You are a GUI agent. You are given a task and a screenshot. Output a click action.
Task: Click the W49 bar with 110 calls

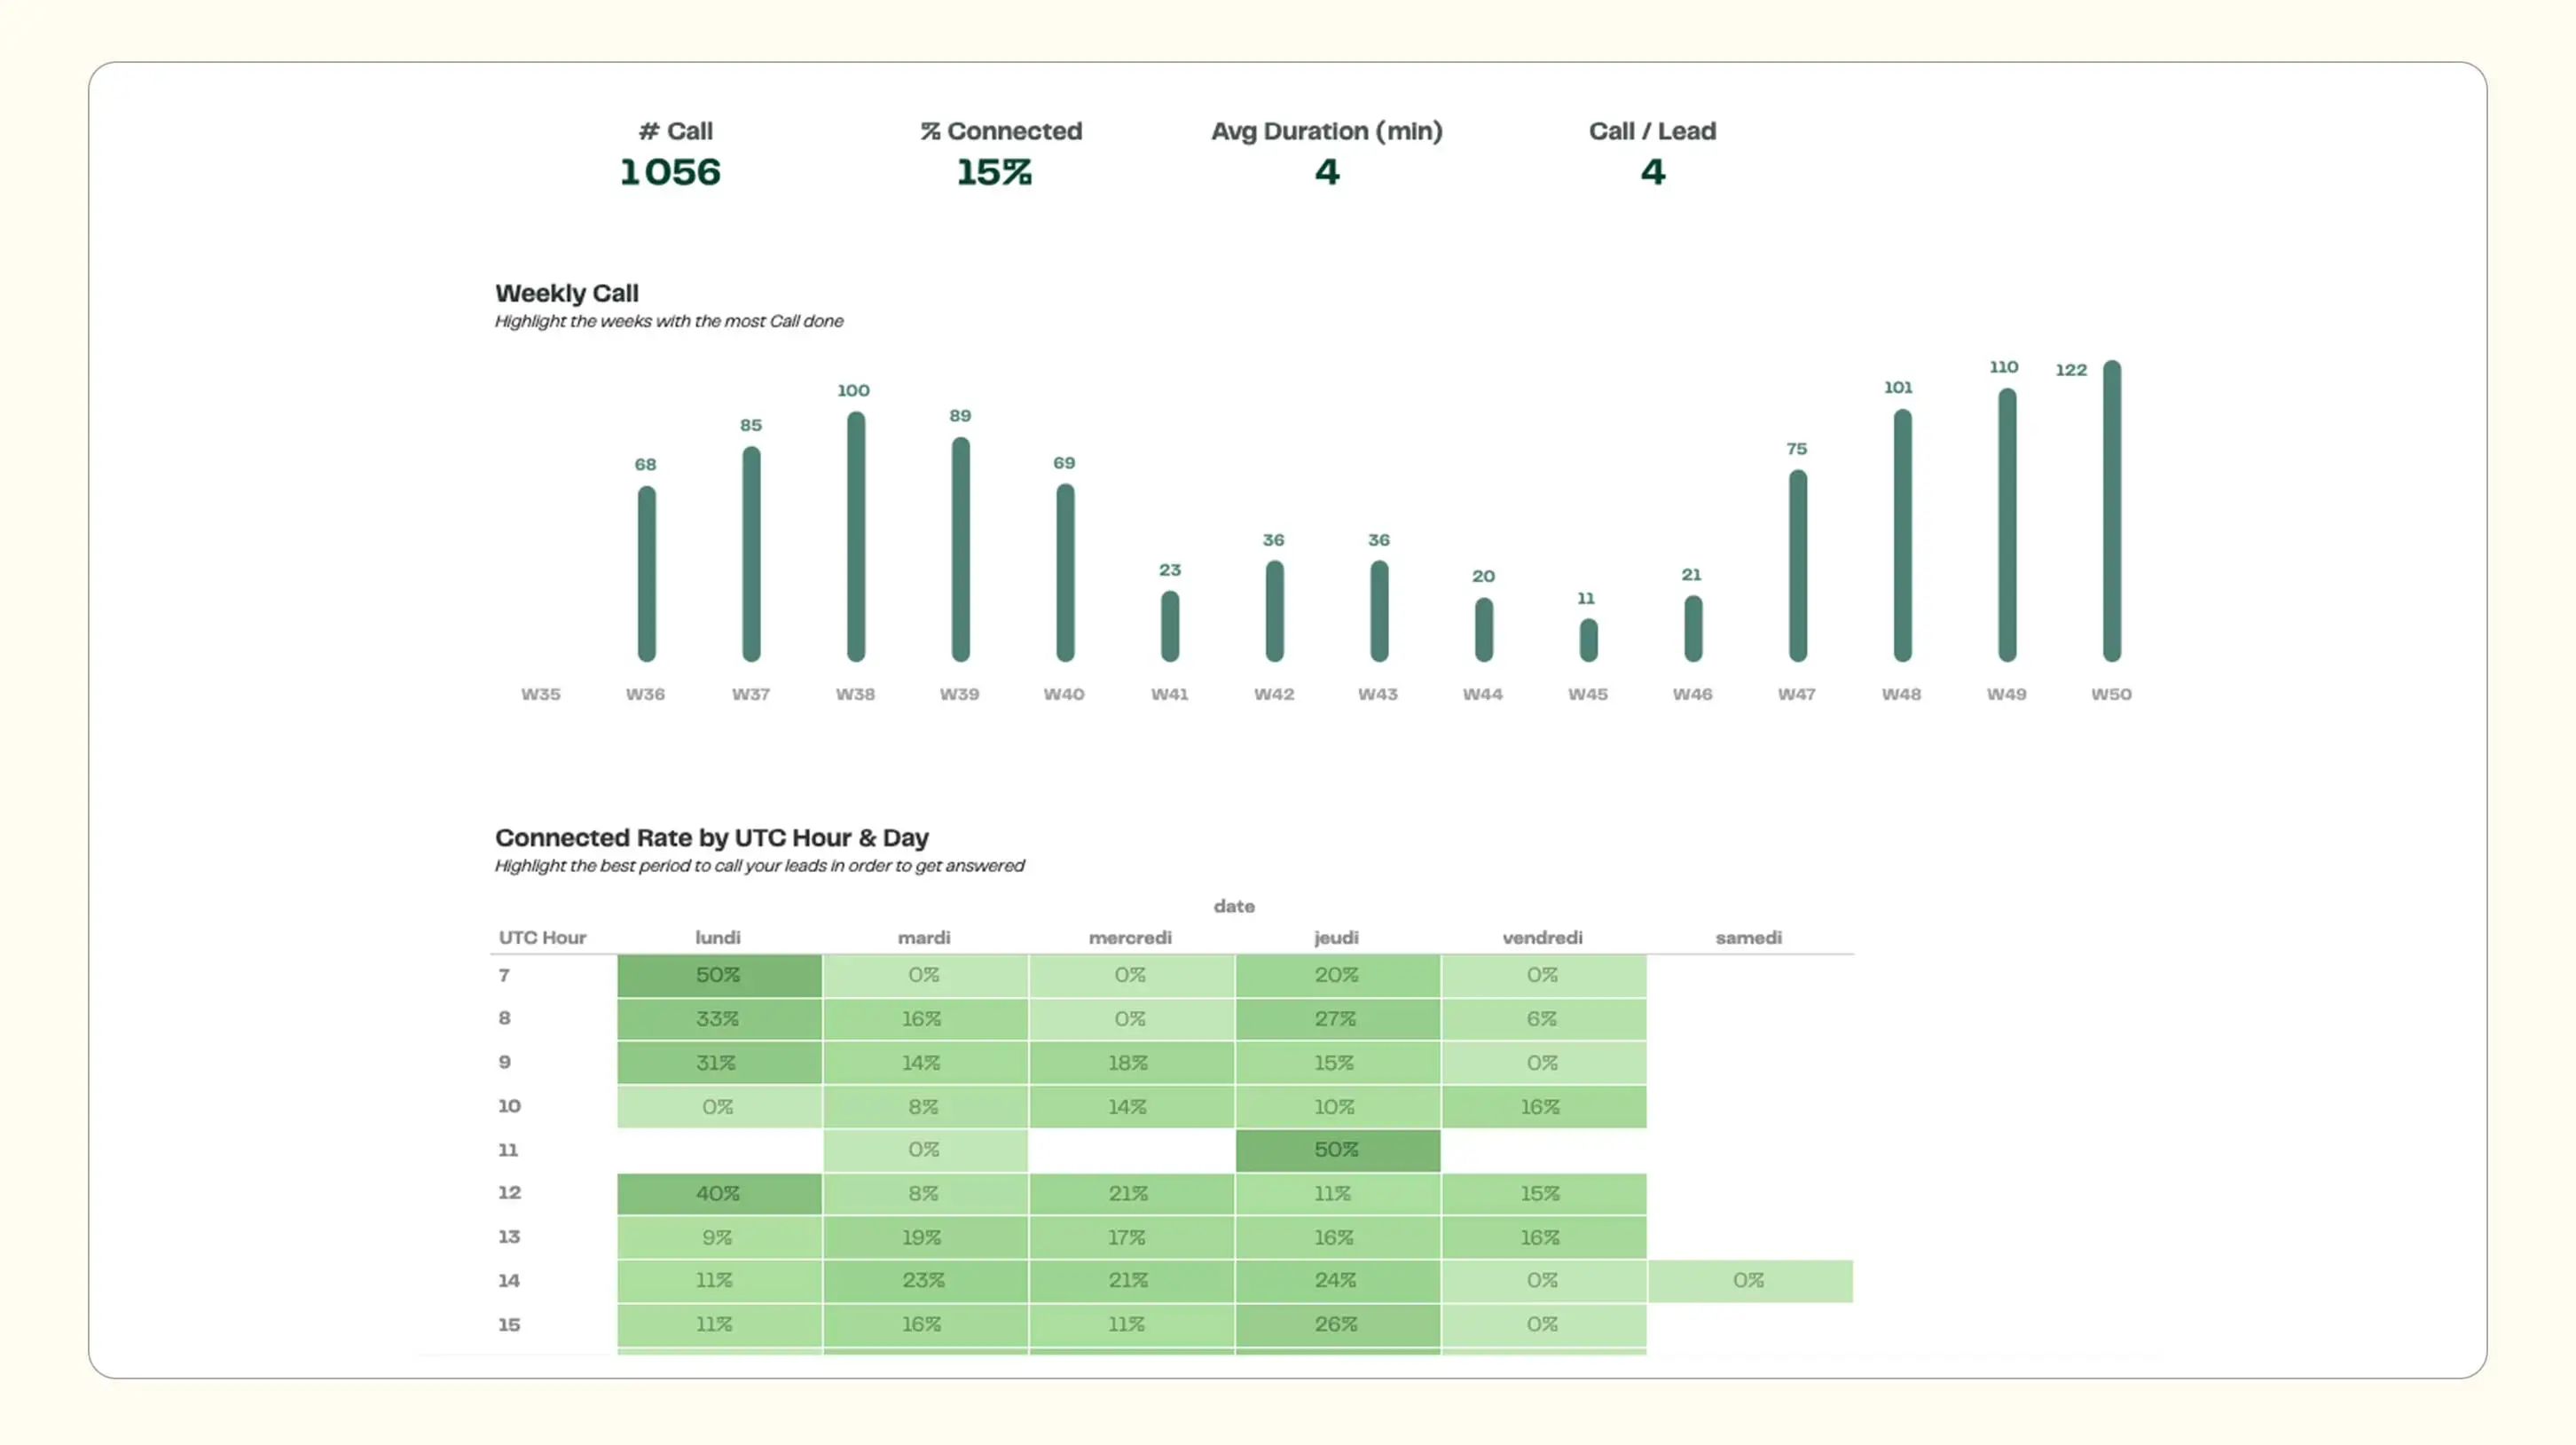(2007, 525)
